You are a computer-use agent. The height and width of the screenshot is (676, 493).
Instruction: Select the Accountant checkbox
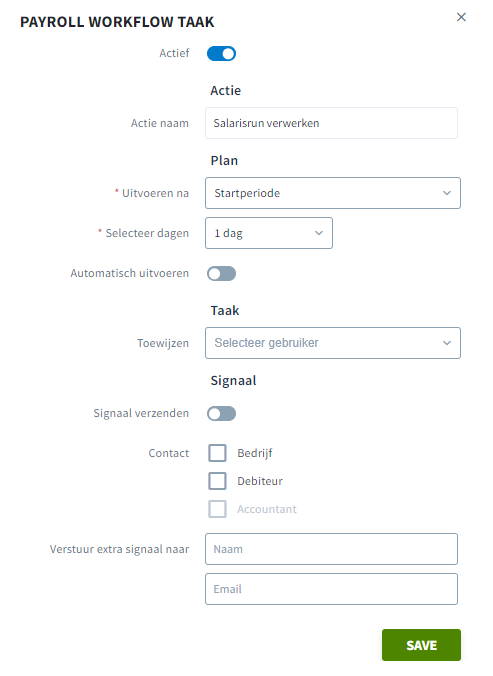(x=217, y=509)
